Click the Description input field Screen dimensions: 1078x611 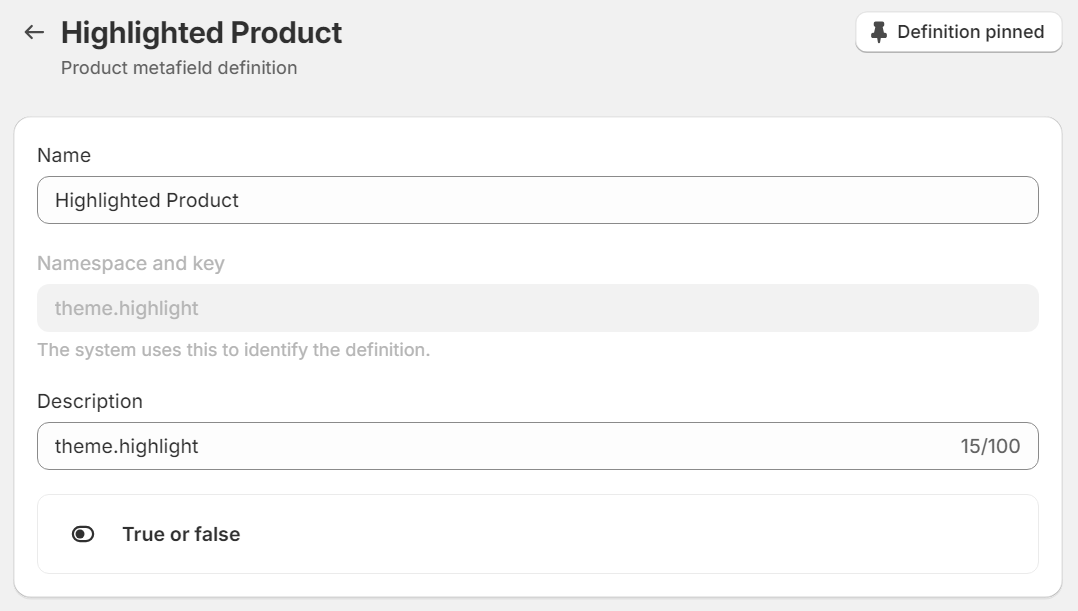tap(538, 446)
